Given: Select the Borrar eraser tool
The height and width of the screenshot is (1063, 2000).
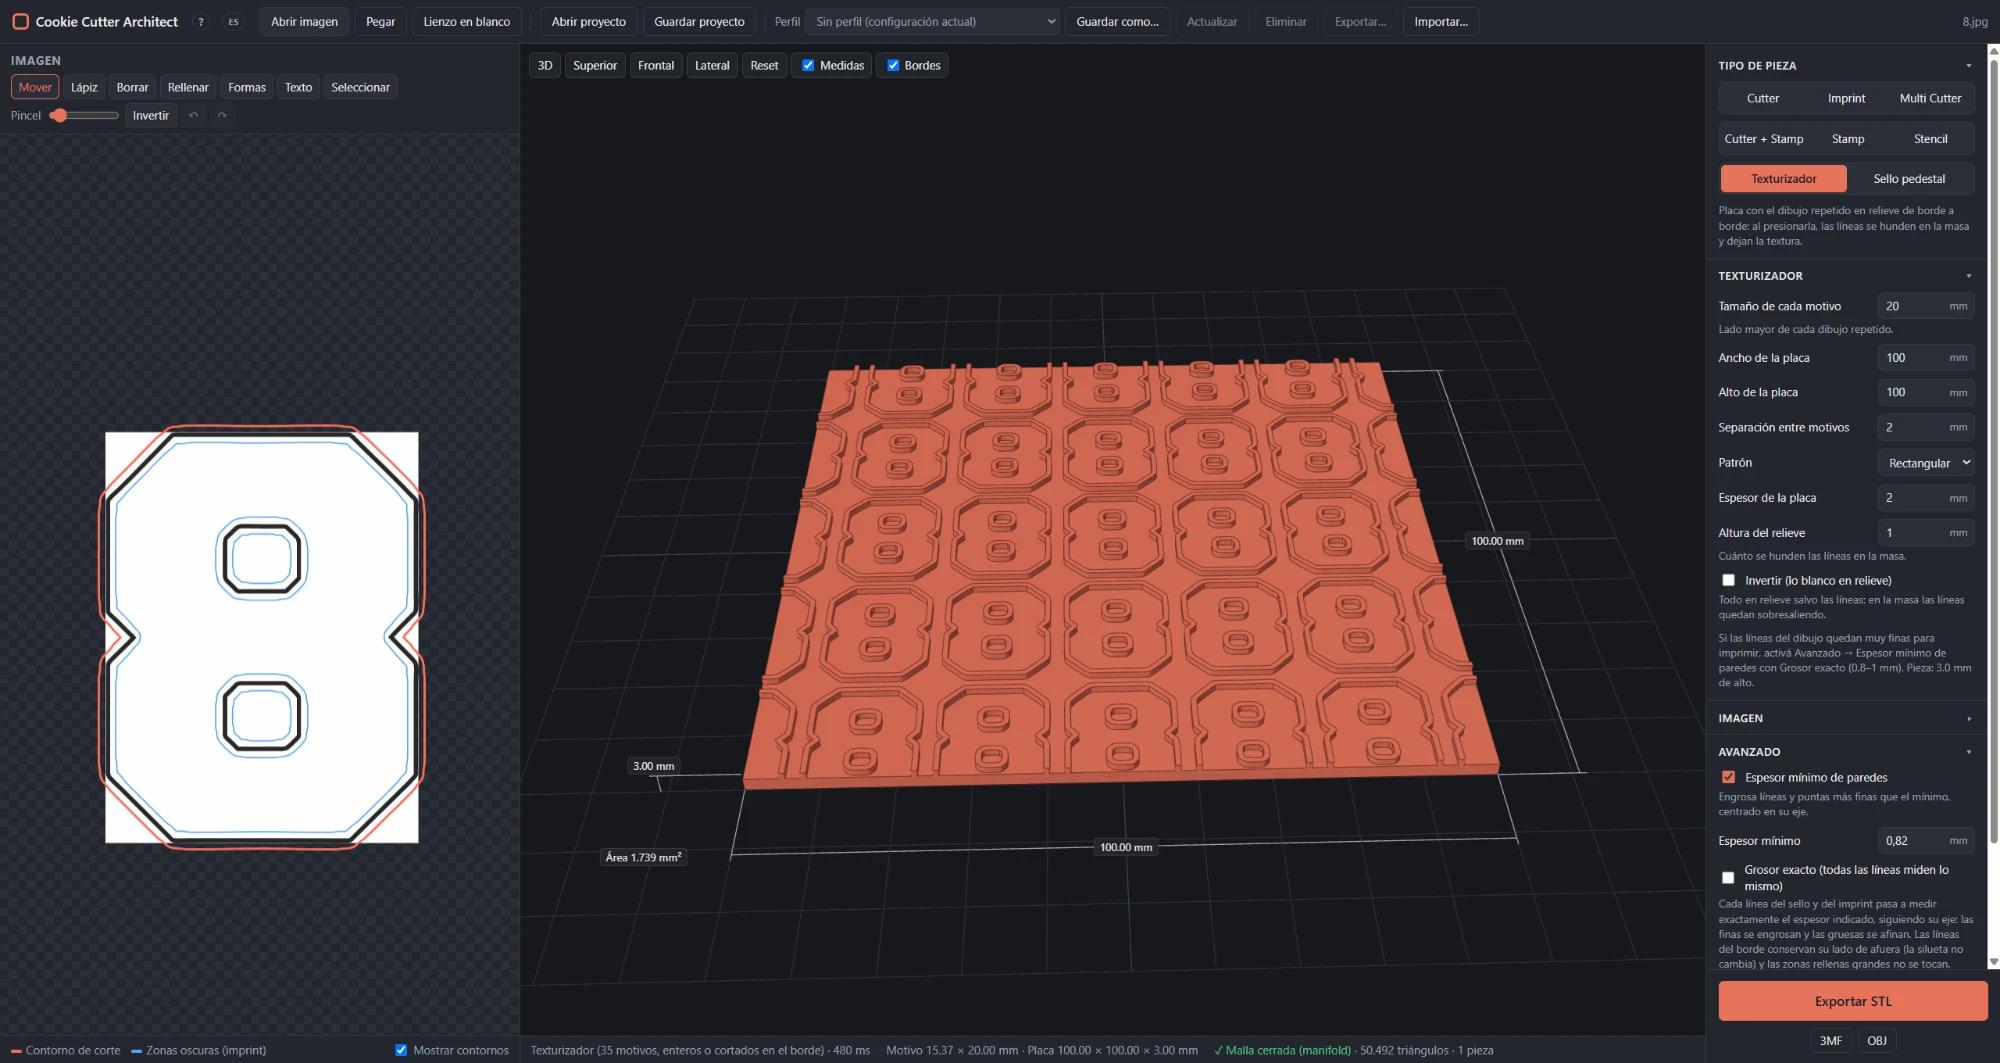Looking at the screenshot, I should click(132, 88).
